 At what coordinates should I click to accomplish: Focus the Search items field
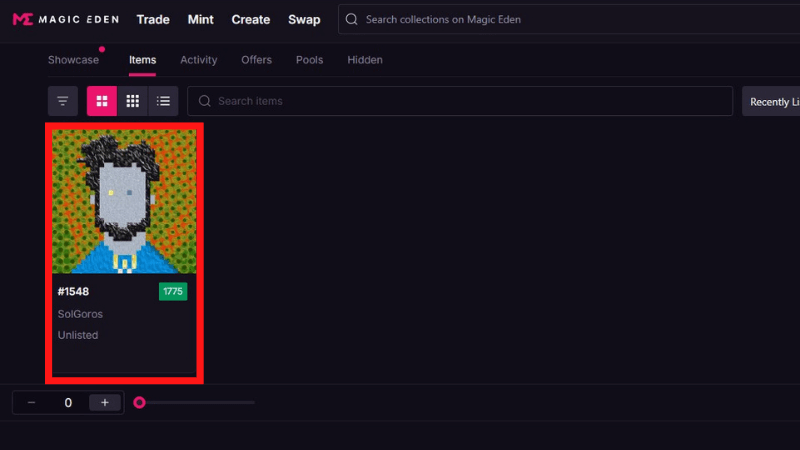(460, 101)
